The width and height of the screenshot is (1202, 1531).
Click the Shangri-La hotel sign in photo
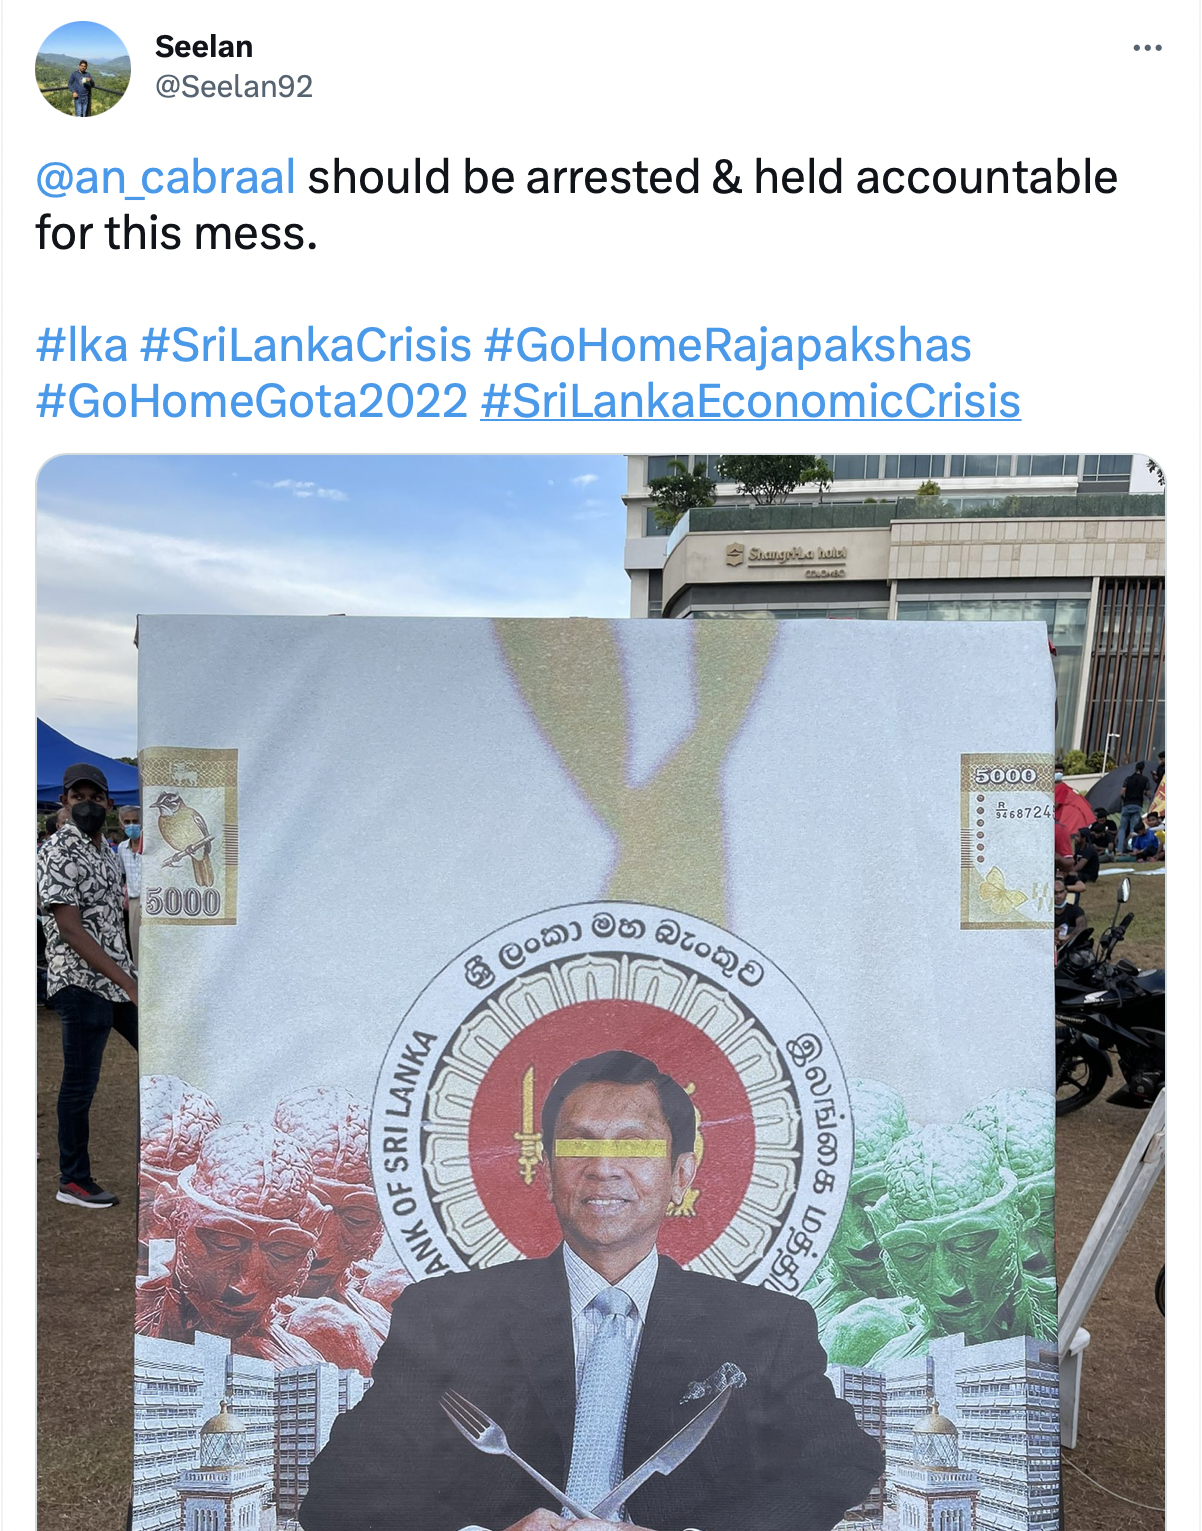[787, 558]
